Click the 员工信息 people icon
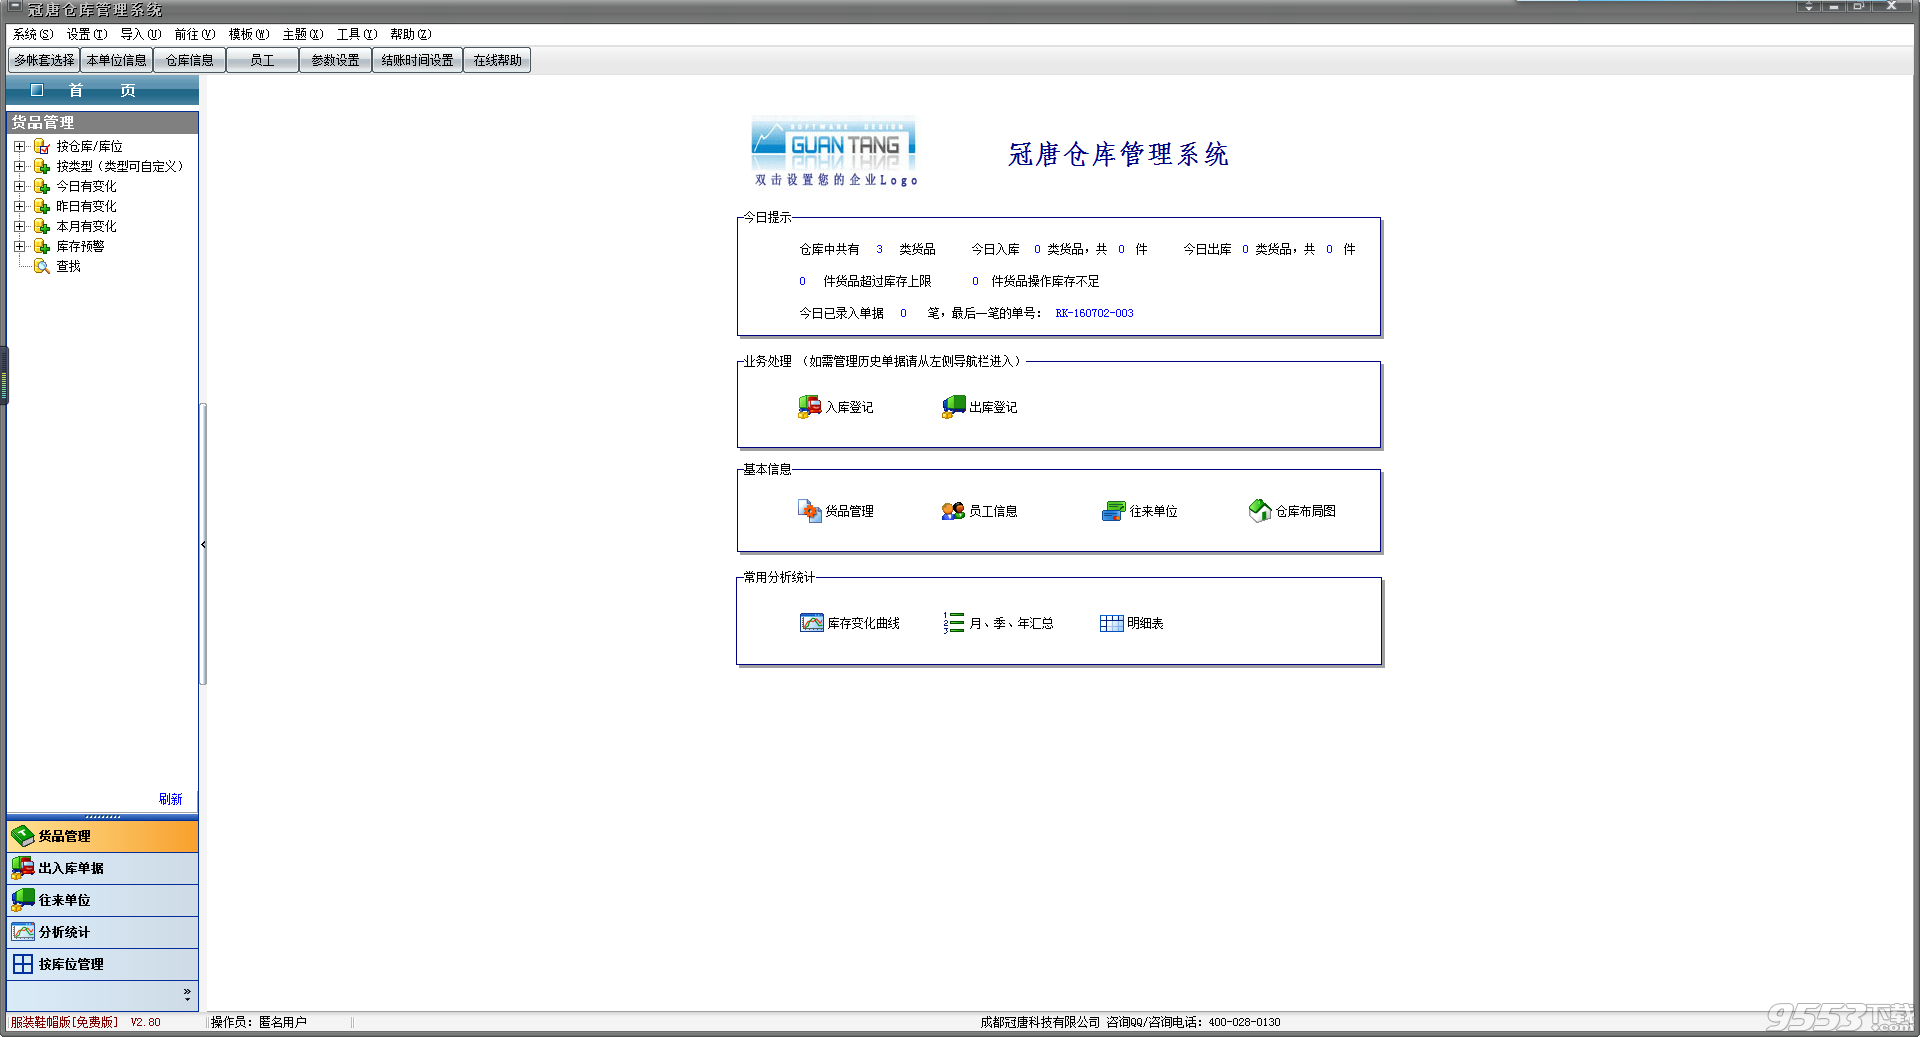 [953, 511]
